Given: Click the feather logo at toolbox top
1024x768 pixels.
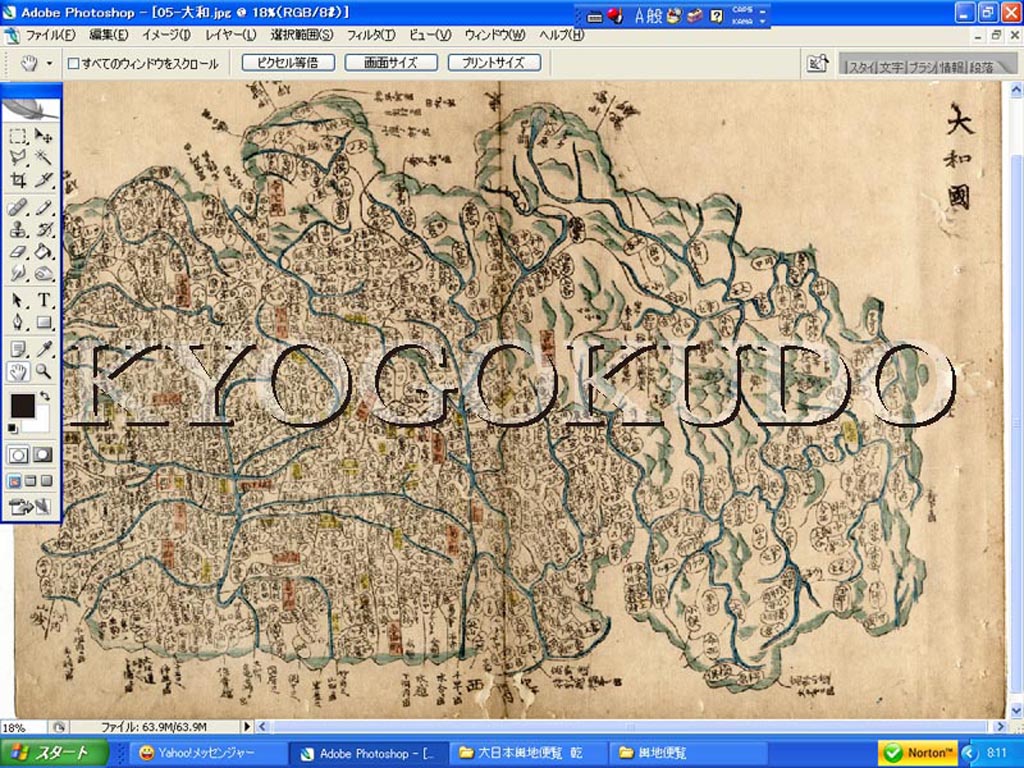Looking at the screenshot, I should [31, 109].
